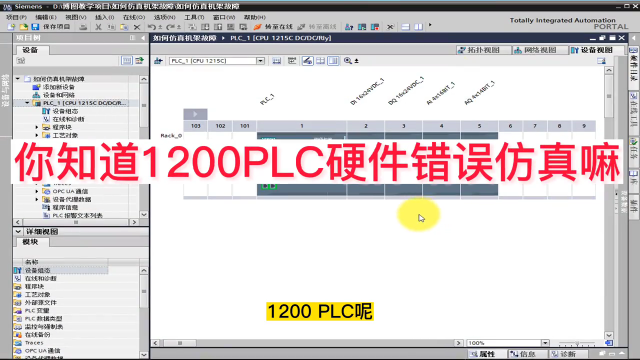Click the undo arrow icon
640x360 pixels.
(x=152, y=27)
